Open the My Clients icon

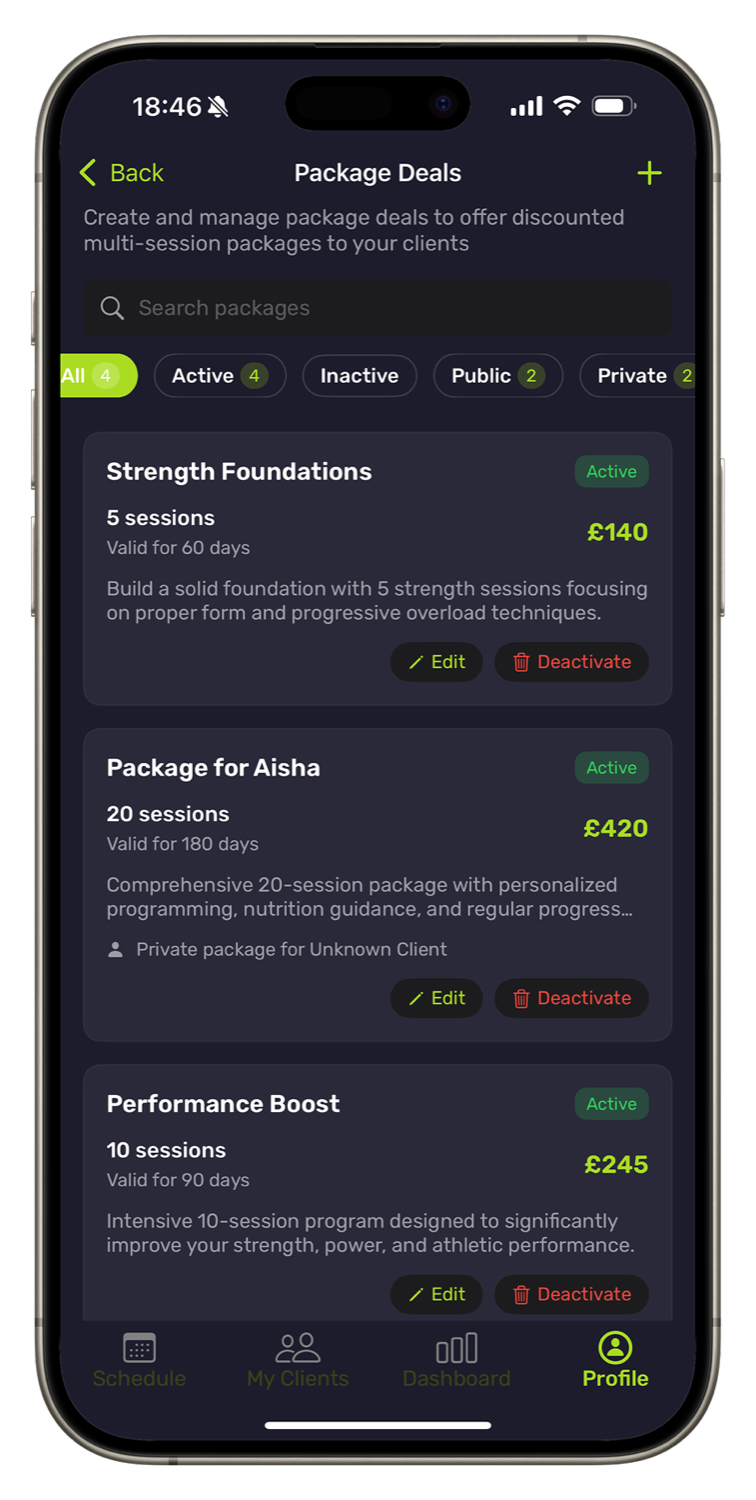pyautogui.click(x=297, y=1346)
